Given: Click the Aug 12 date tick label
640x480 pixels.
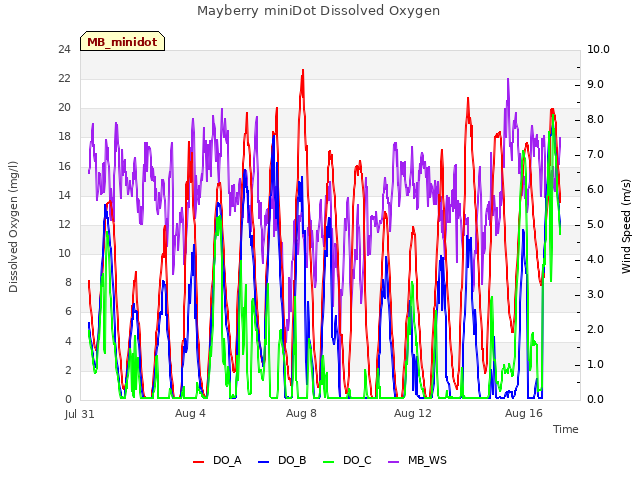Looking at the screenshot, I should point(413,413).
